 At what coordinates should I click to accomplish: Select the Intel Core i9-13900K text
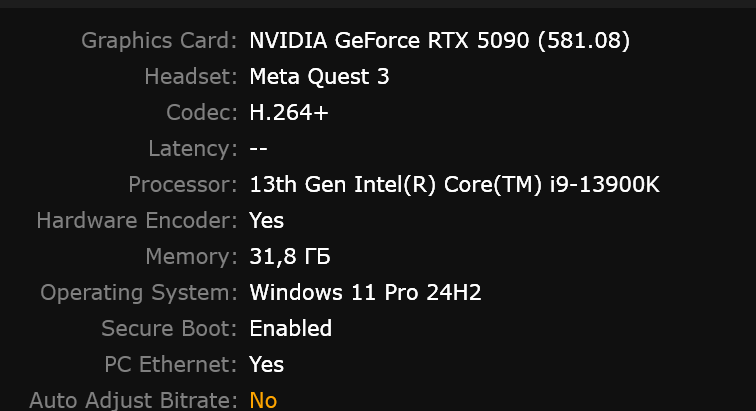454,184
